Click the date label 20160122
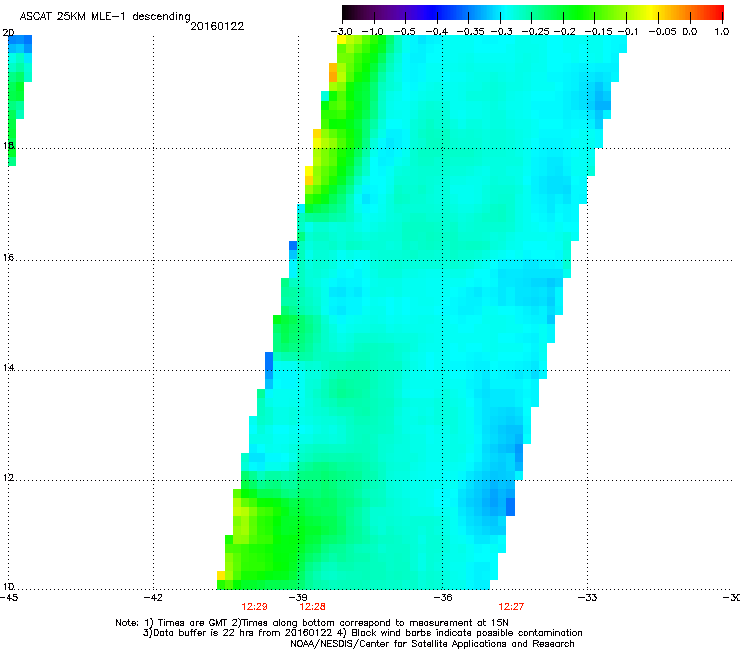 point(217,26)
